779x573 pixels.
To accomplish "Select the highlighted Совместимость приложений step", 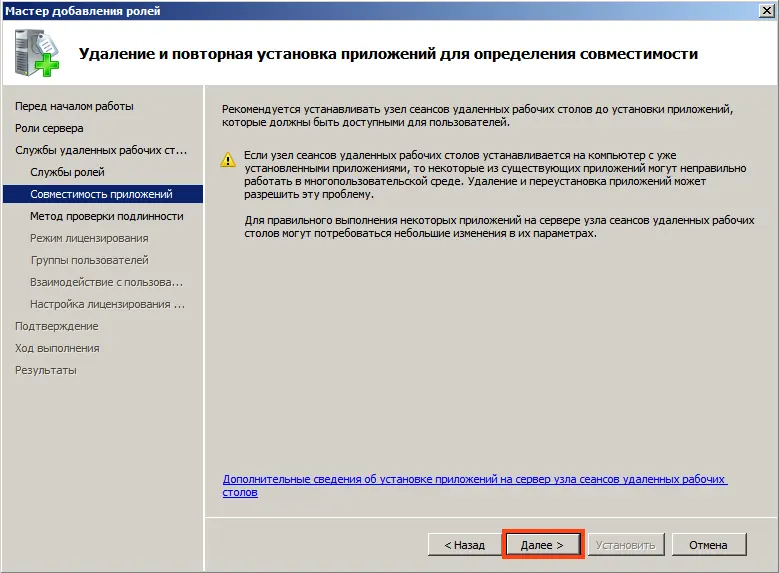I will [x=103, y=194].
